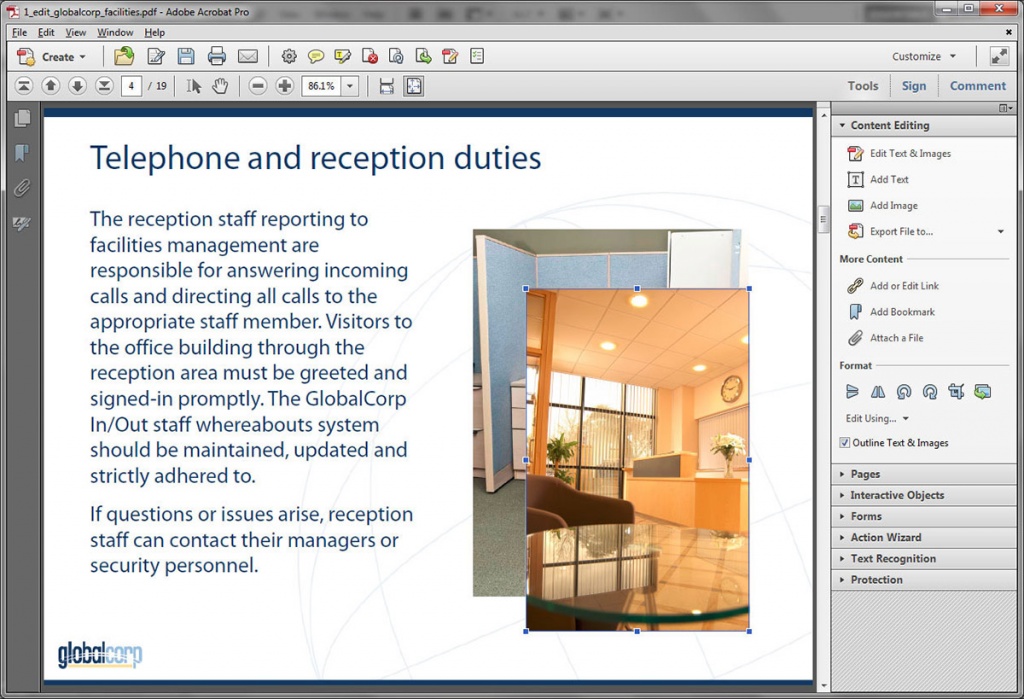The width and height of the screenshot is (1024, 699).
Task: Flip the selected image vertically
Action: (852, 391)
